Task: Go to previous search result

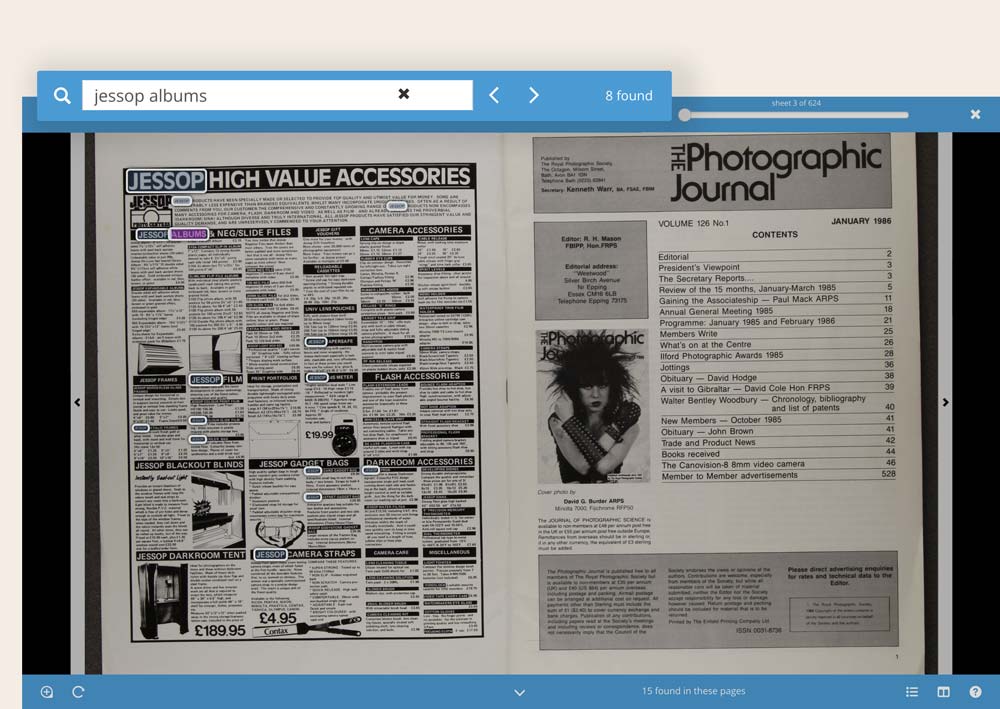Action: click(494, 96)
